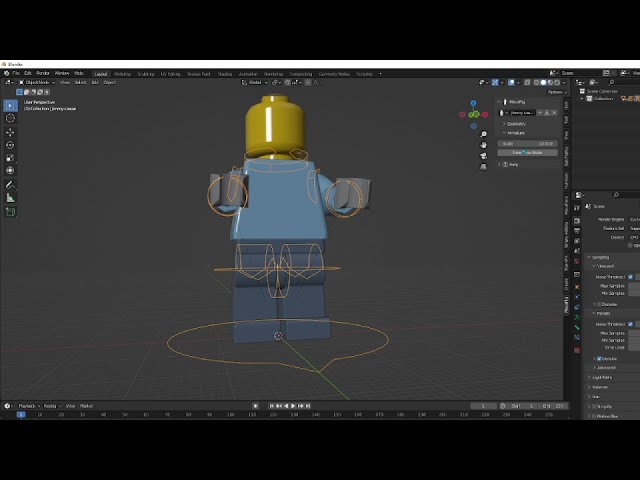
Task: Select the Add Cube tool
Action: [x=10, y=212]
